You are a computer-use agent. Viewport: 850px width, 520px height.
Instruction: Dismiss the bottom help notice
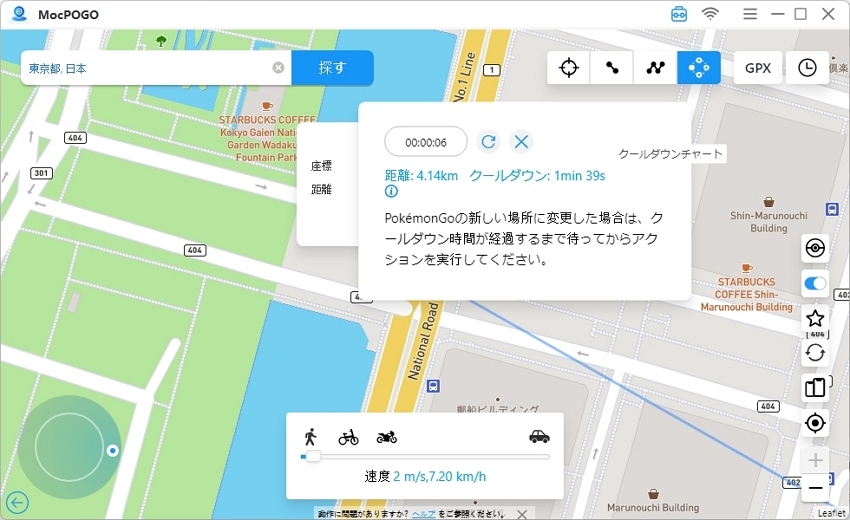tap(521, 514)
